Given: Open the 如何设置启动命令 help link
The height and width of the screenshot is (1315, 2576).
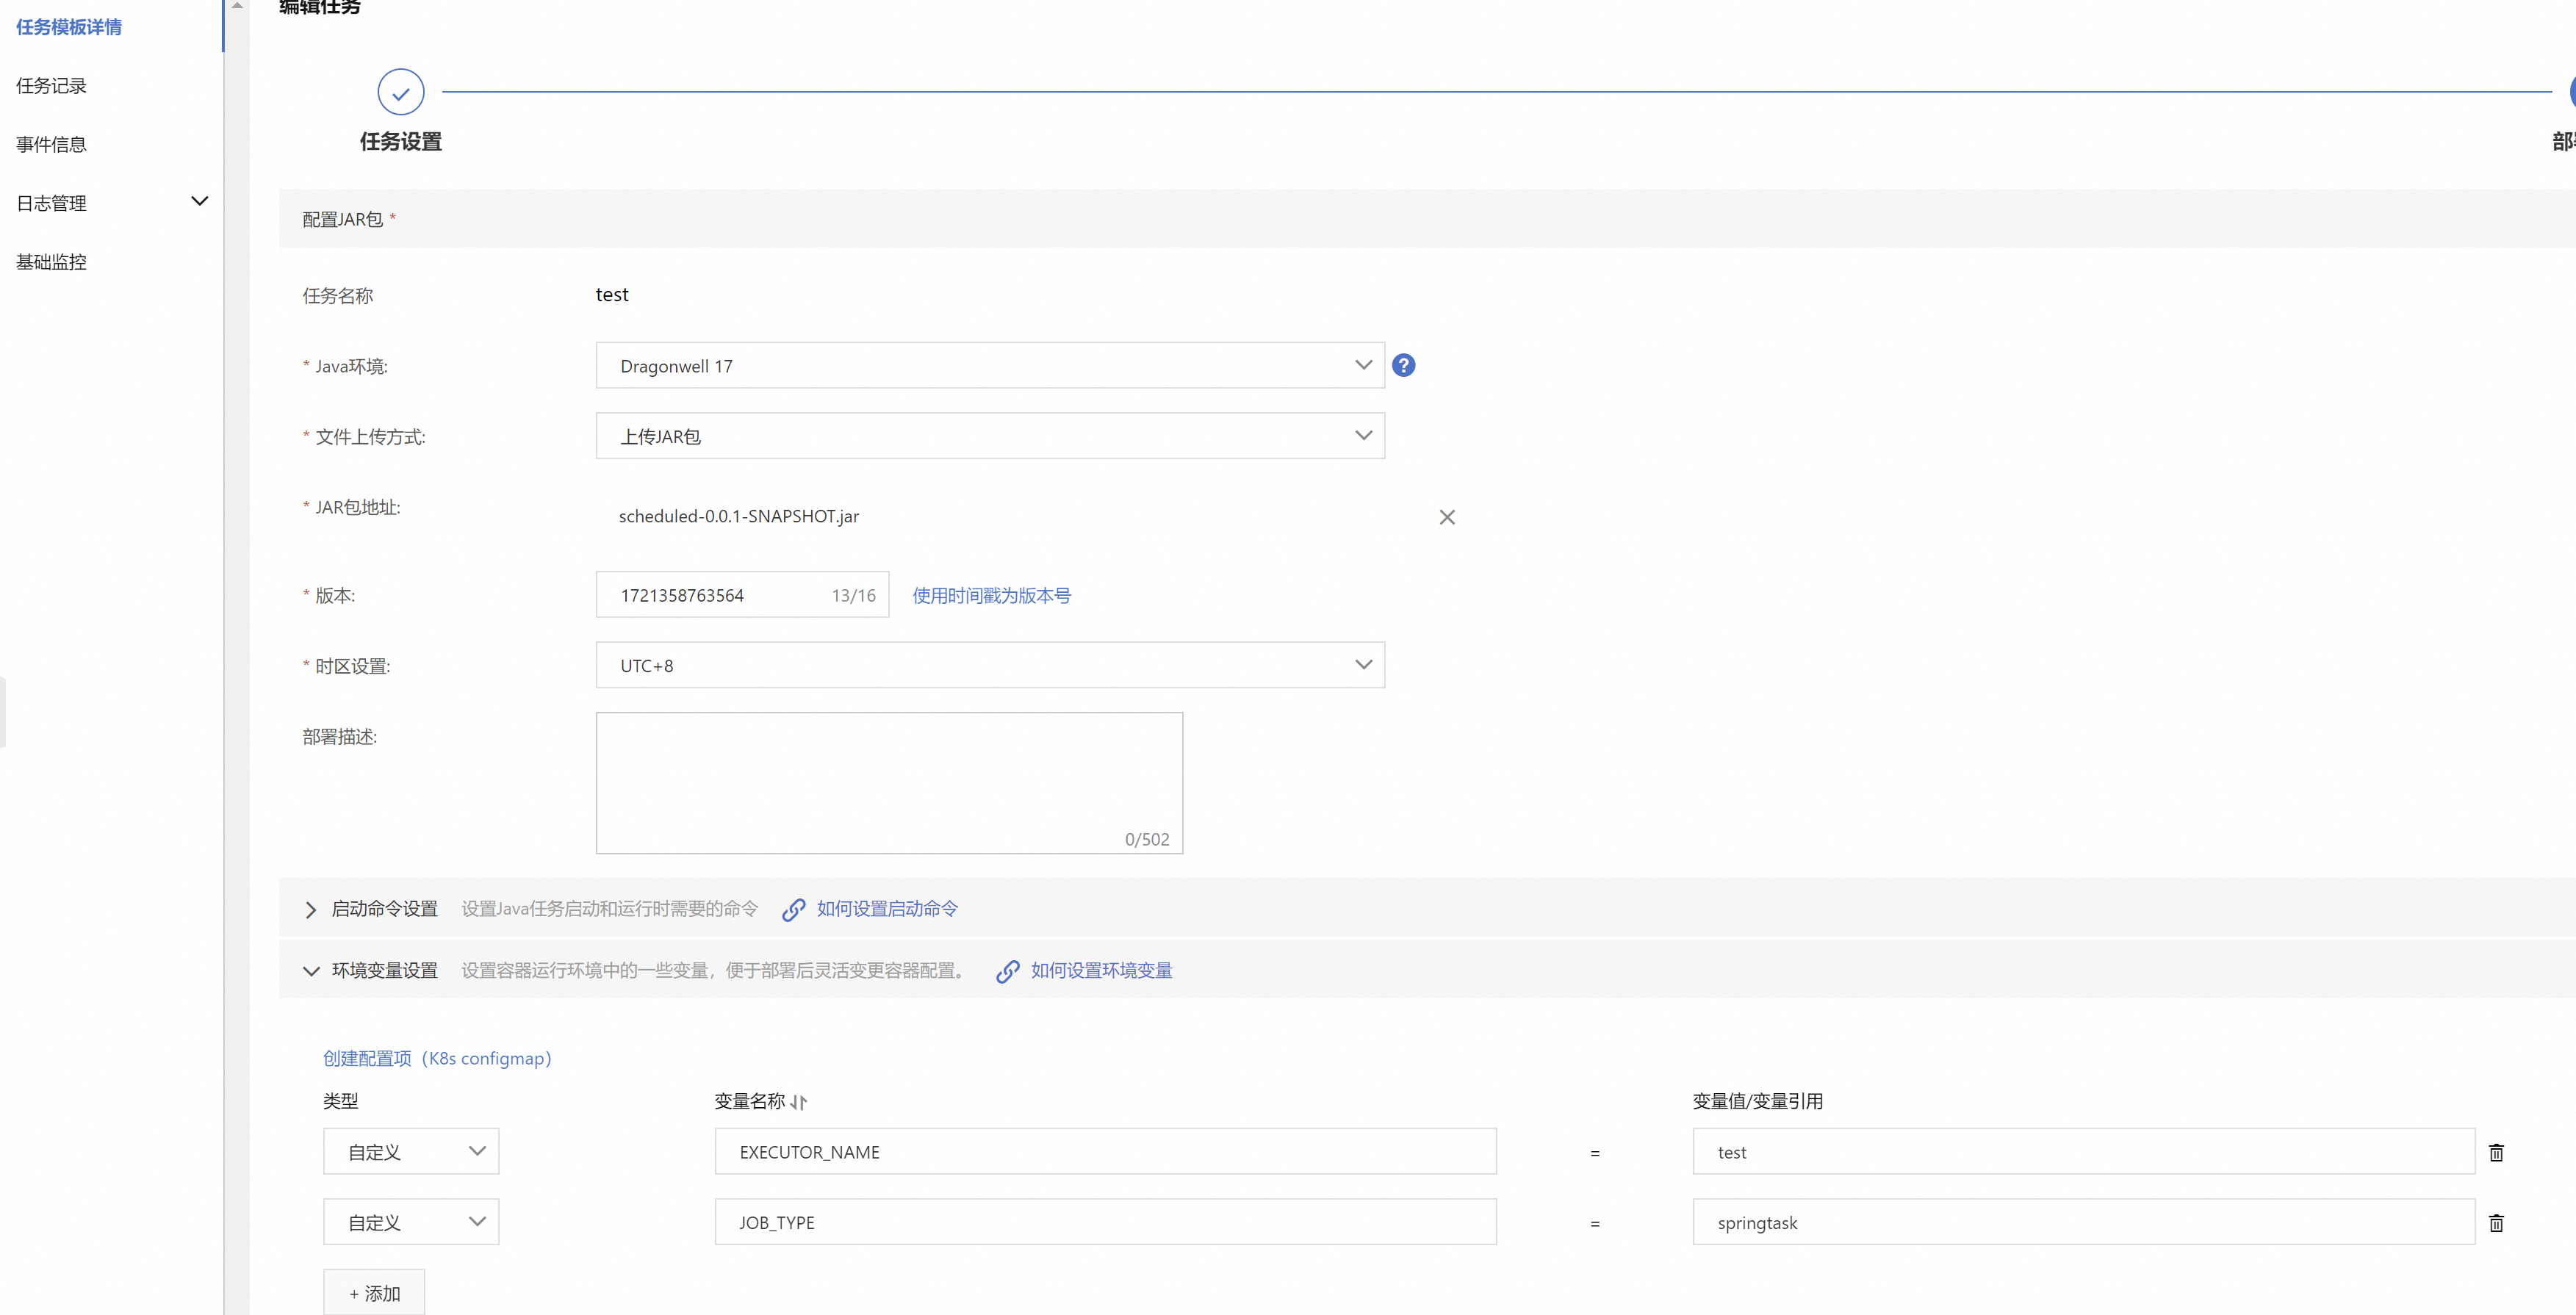Looking at the screenshot, I should (887, 908).
